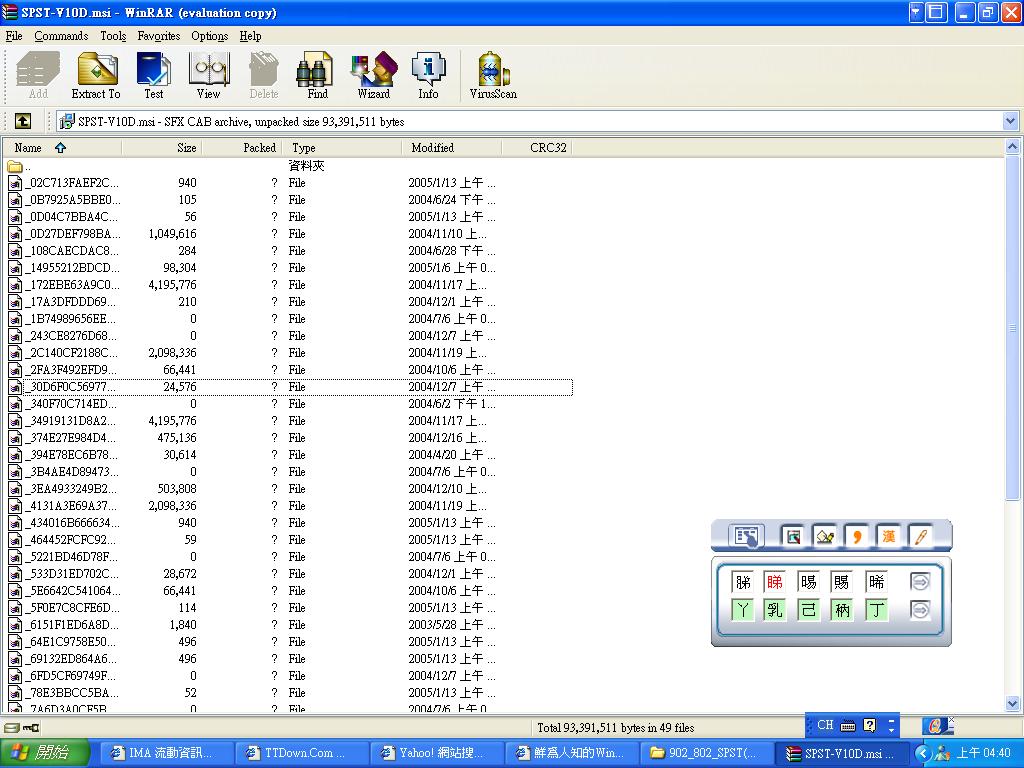1024x768 pixels.
Task: Click the go up one folder button
Action: coord(22,121)
